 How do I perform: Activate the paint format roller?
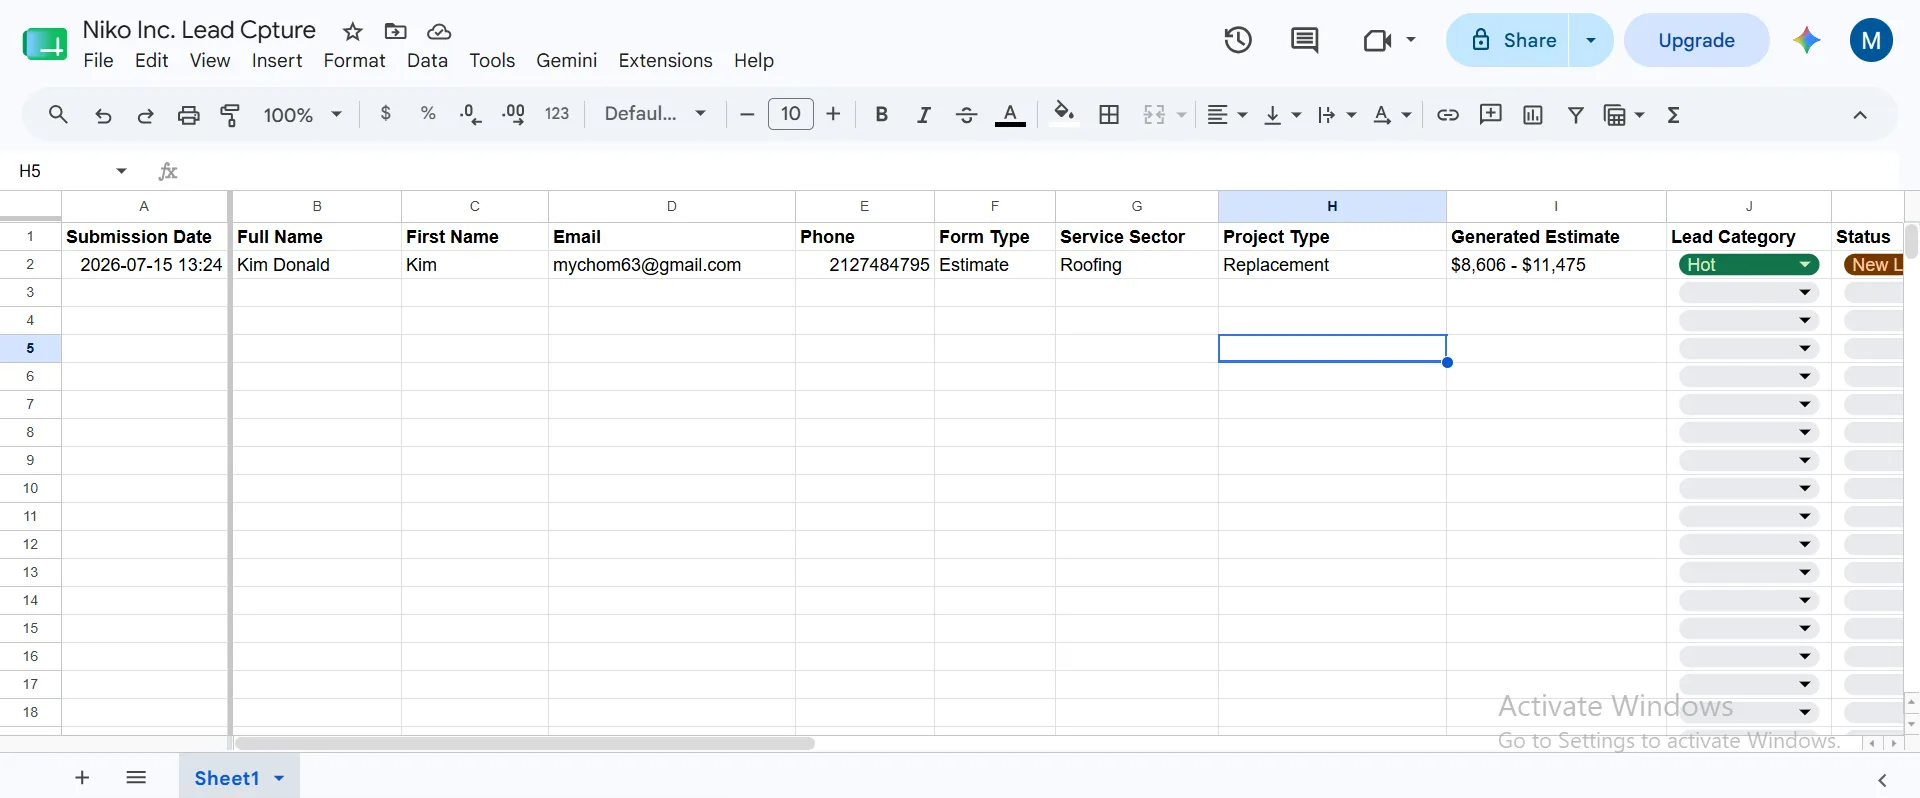click(x=230, y=115)
